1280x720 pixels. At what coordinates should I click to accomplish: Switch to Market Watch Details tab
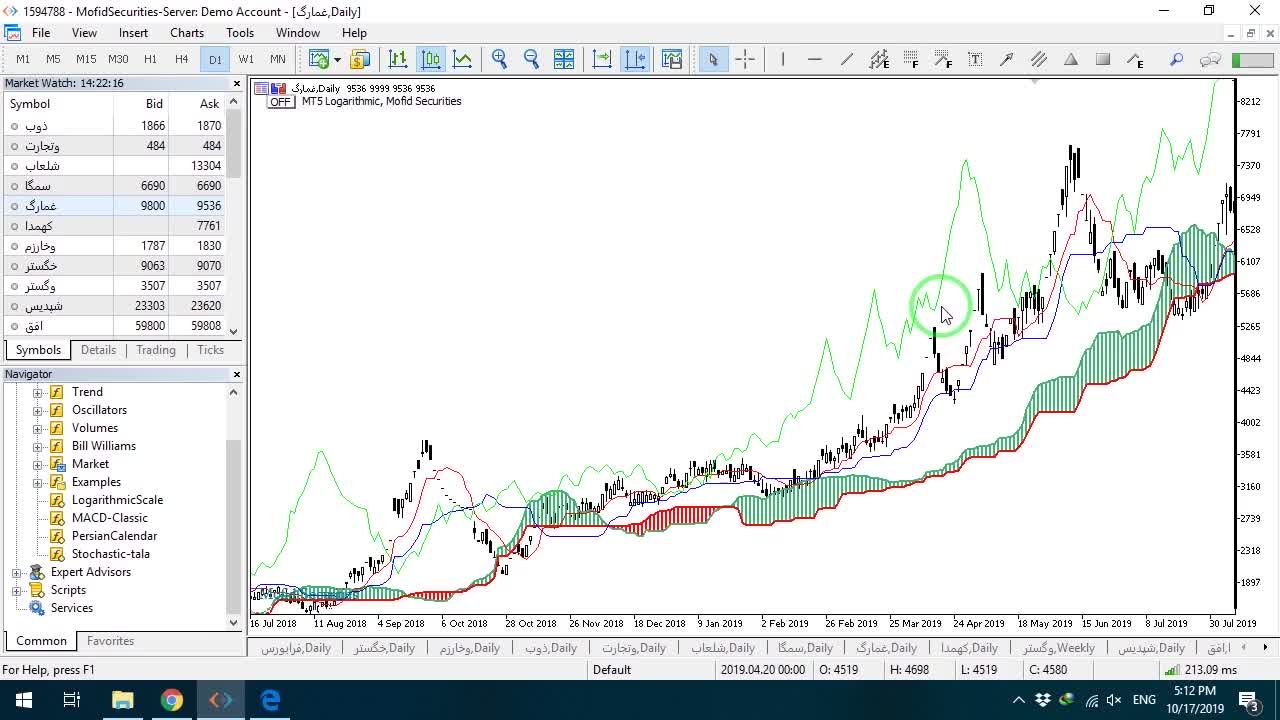tap(98, 350)
